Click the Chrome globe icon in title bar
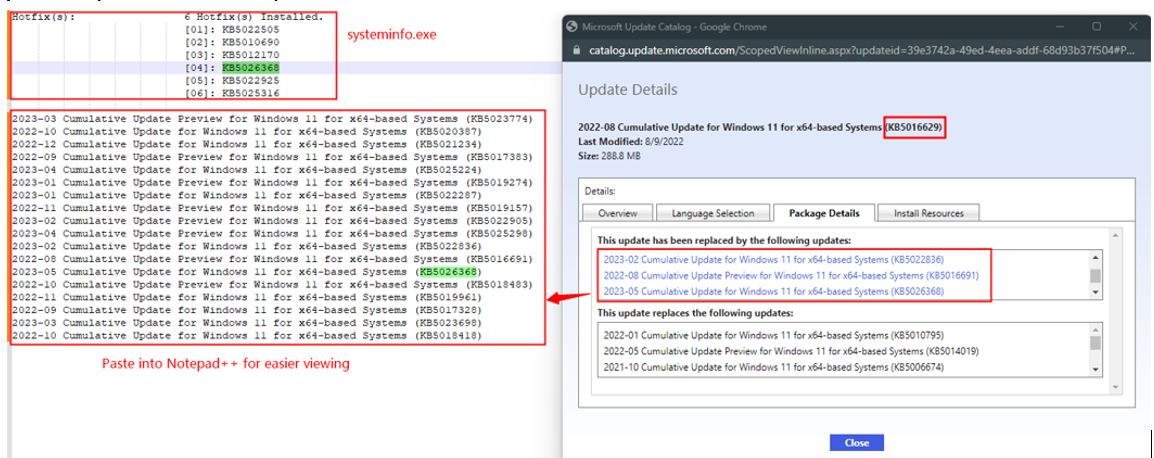Image resolution: width=1154 pixels, height=458 pixels. coord(571,27)
